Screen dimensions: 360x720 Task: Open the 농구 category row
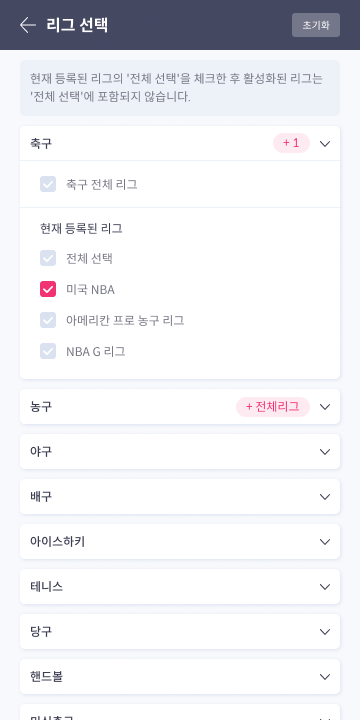[x=180, y=407]
